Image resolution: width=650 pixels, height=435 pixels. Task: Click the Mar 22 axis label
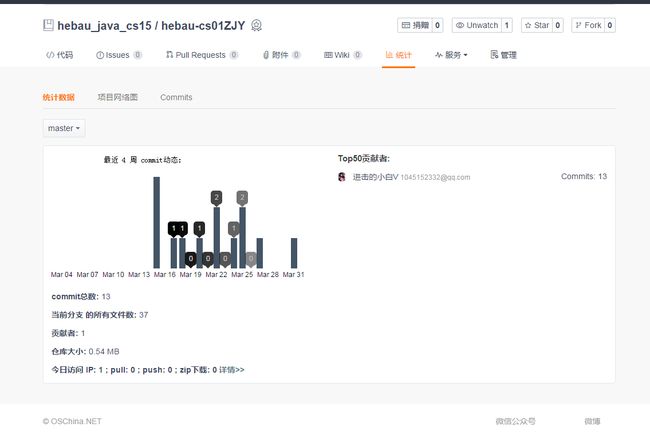click(x=216, y=275)
